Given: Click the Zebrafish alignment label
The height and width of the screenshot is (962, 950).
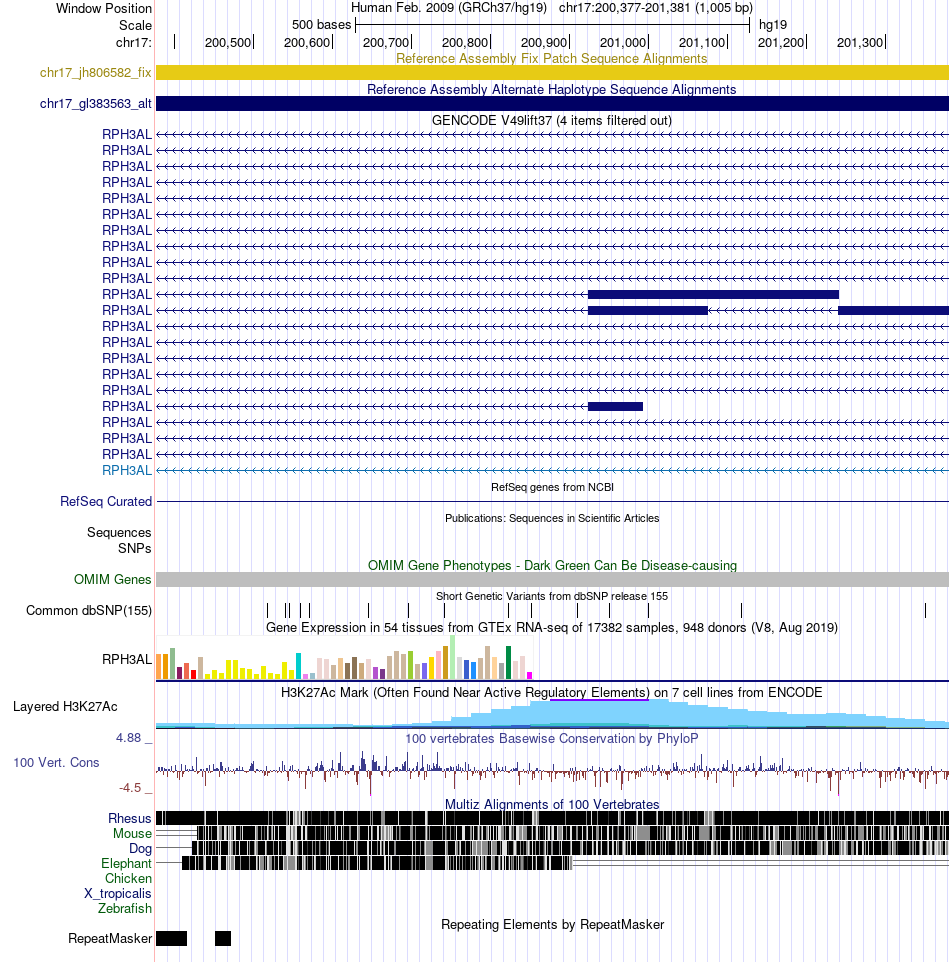Looking at the screenshot, I should pyautogui.click(x=125, y=909).
